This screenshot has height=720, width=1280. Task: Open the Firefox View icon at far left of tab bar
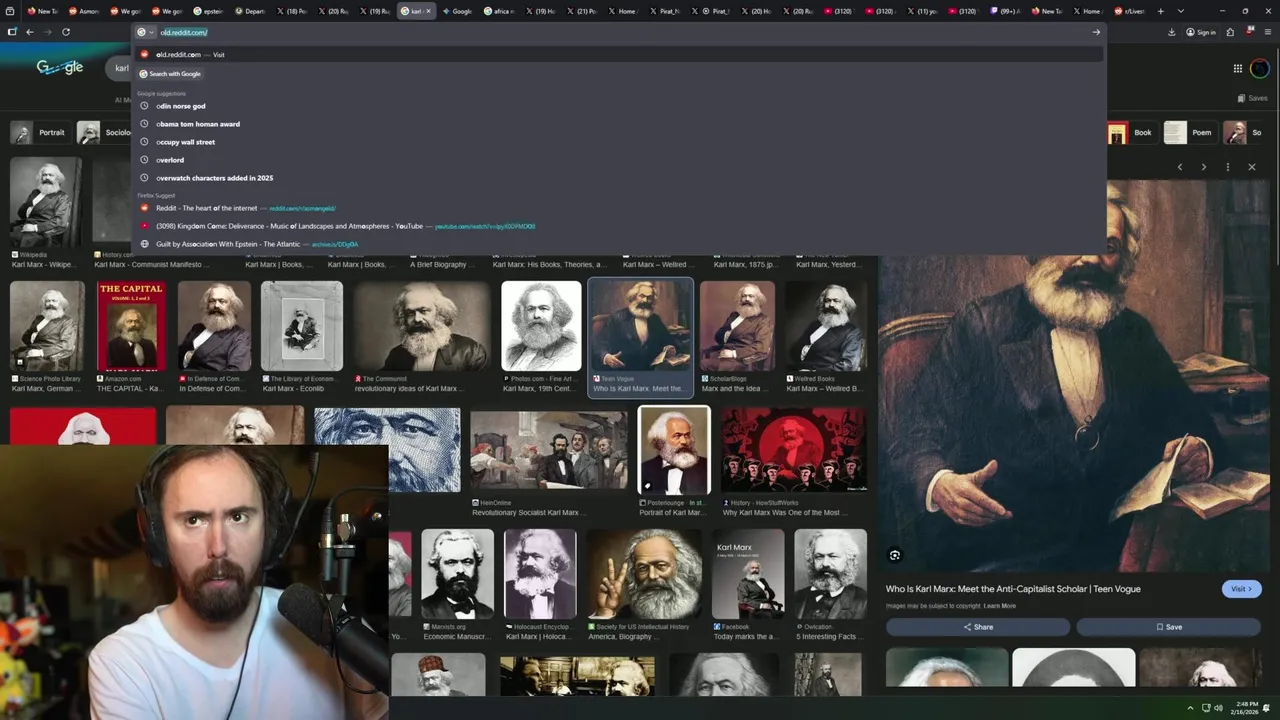(x=11, y=11)
